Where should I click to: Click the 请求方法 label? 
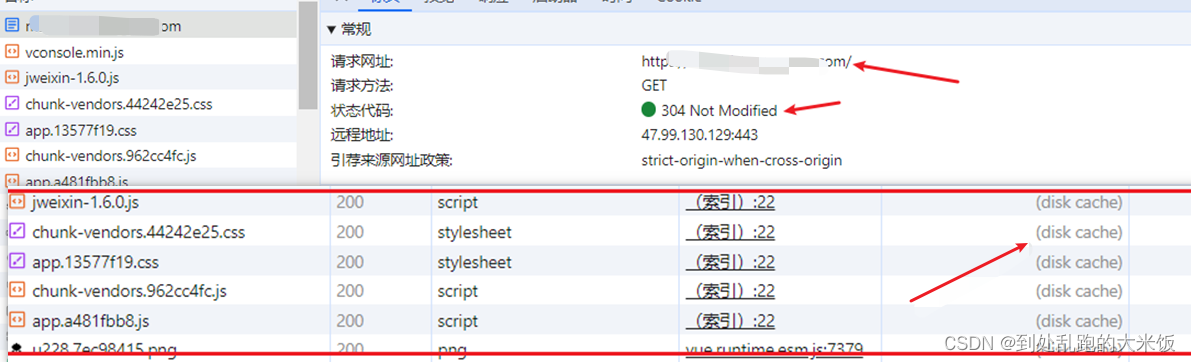tap(362, 86)
